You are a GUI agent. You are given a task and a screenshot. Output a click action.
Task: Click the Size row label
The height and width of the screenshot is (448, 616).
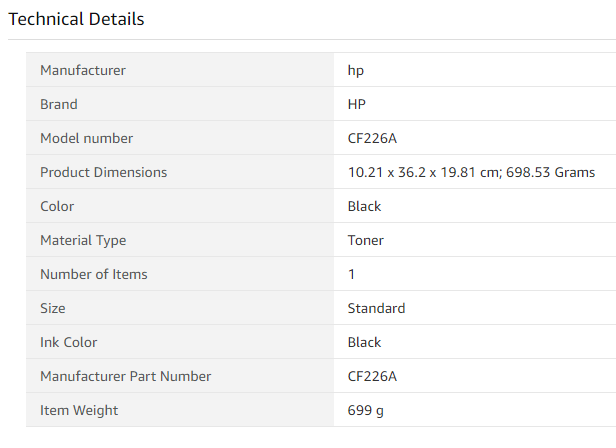click(54, 308)
